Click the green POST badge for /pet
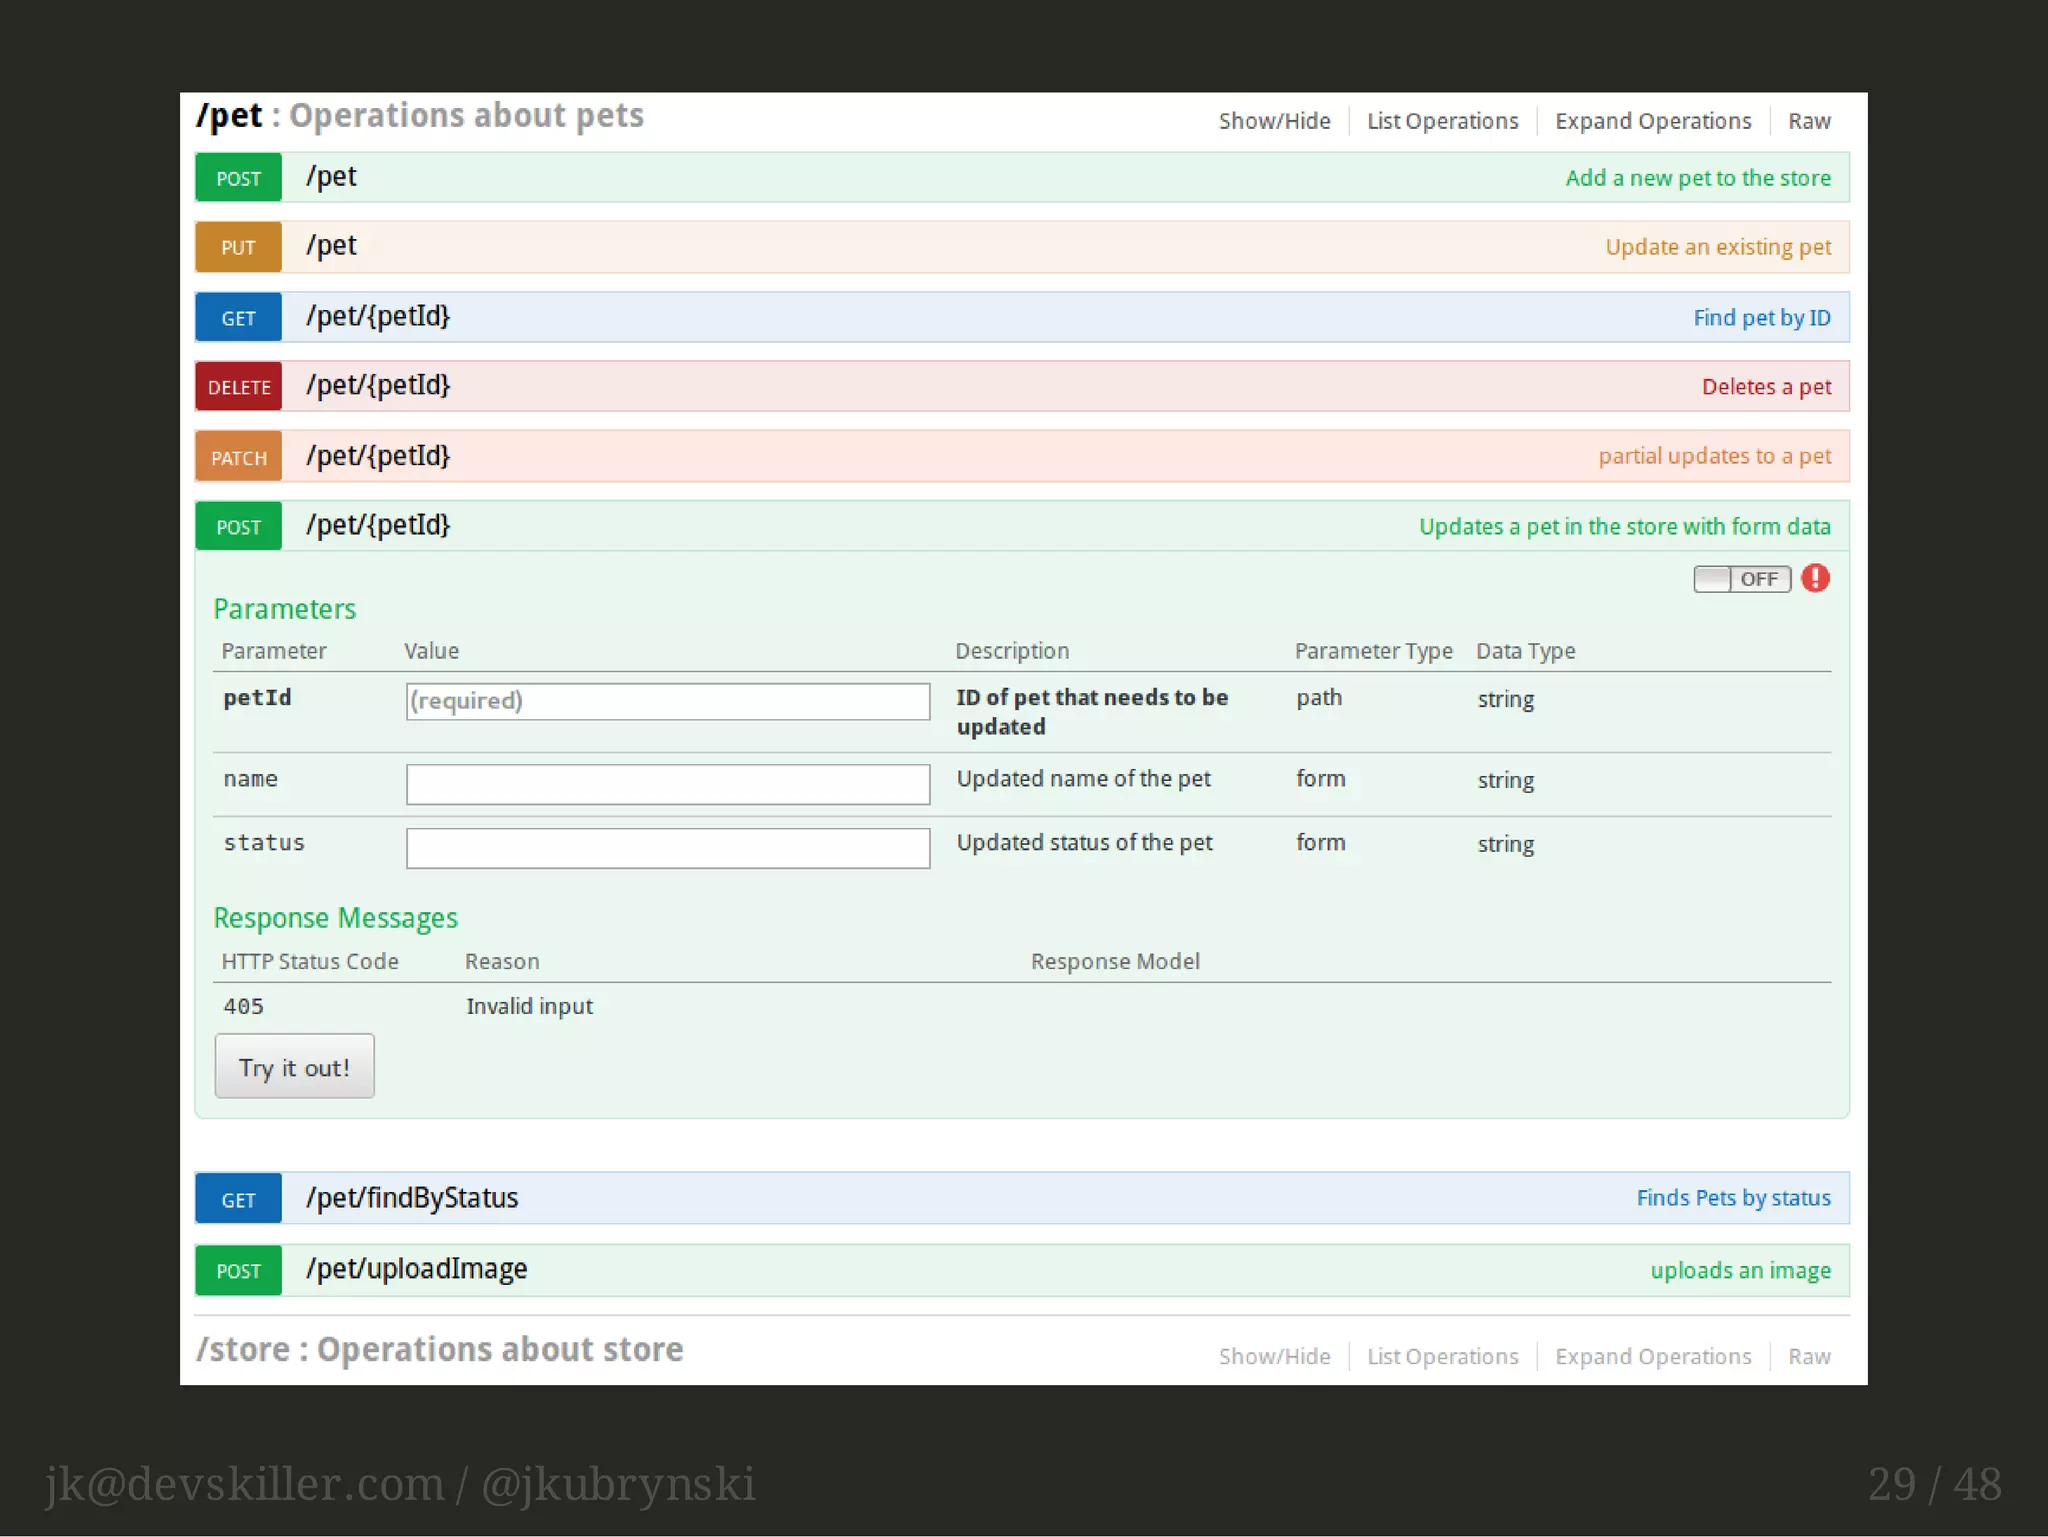2048x1537 pixels. point(238,178)
